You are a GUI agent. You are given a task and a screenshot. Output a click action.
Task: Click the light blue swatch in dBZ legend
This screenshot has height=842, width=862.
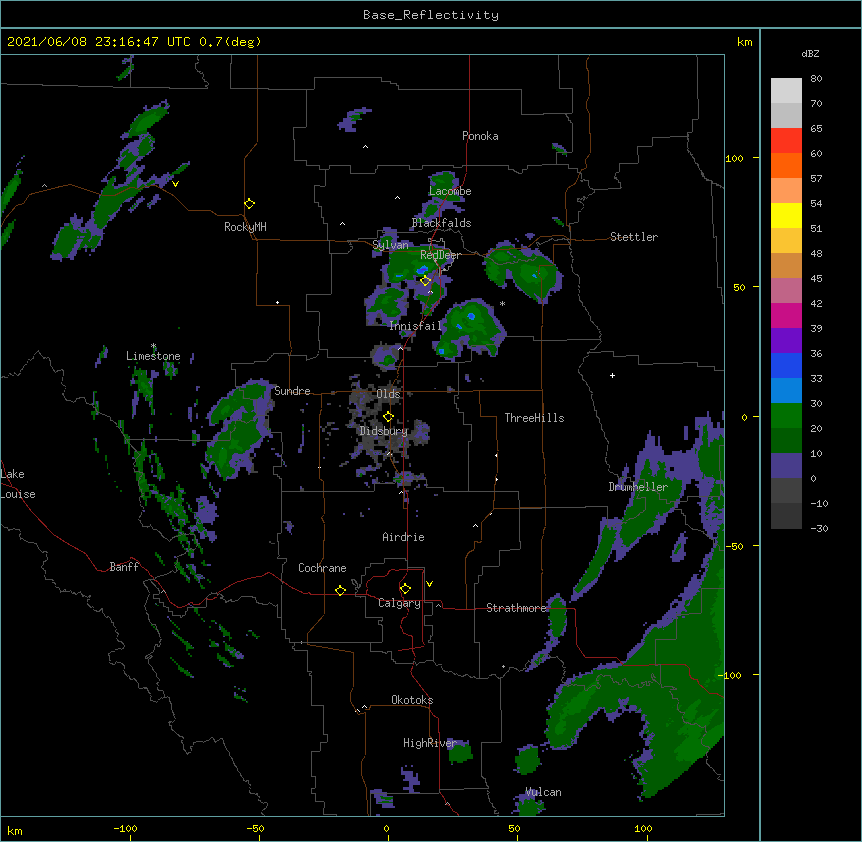pyautogui.click(x=786, y=391)
